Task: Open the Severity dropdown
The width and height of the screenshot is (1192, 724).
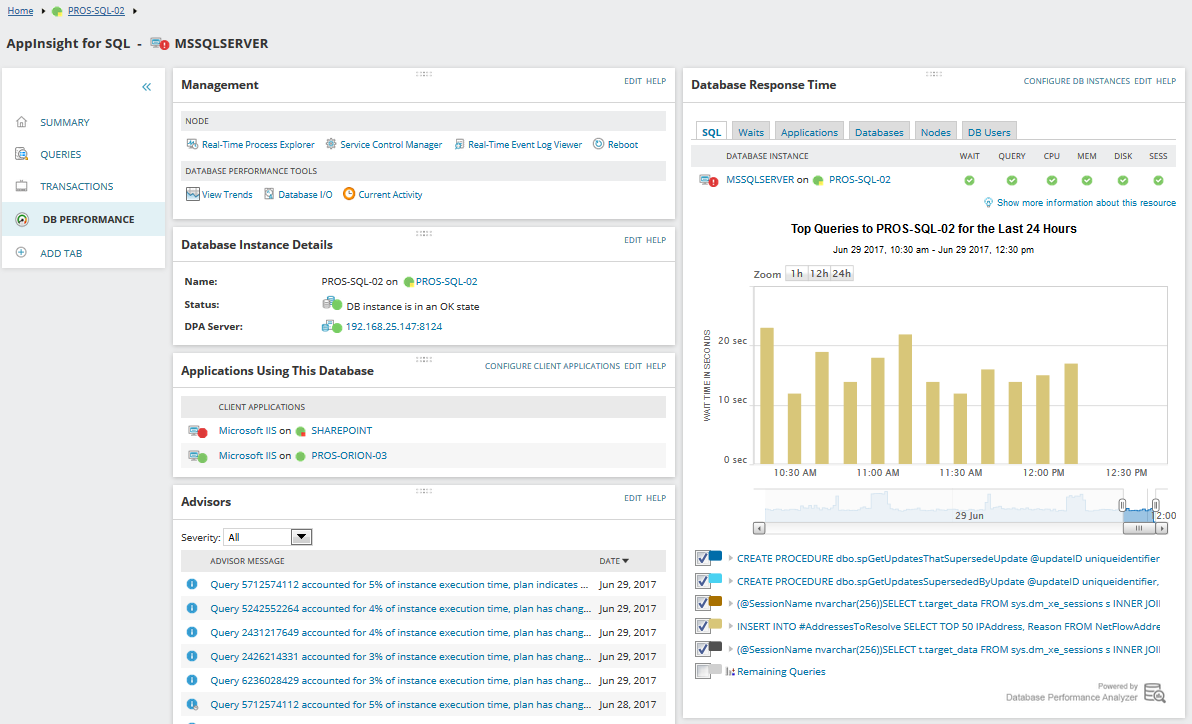Action: [301, 537]
